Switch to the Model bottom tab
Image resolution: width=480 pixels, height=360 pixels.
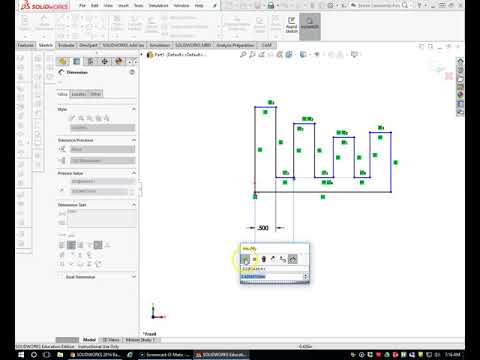pos(89,340)
